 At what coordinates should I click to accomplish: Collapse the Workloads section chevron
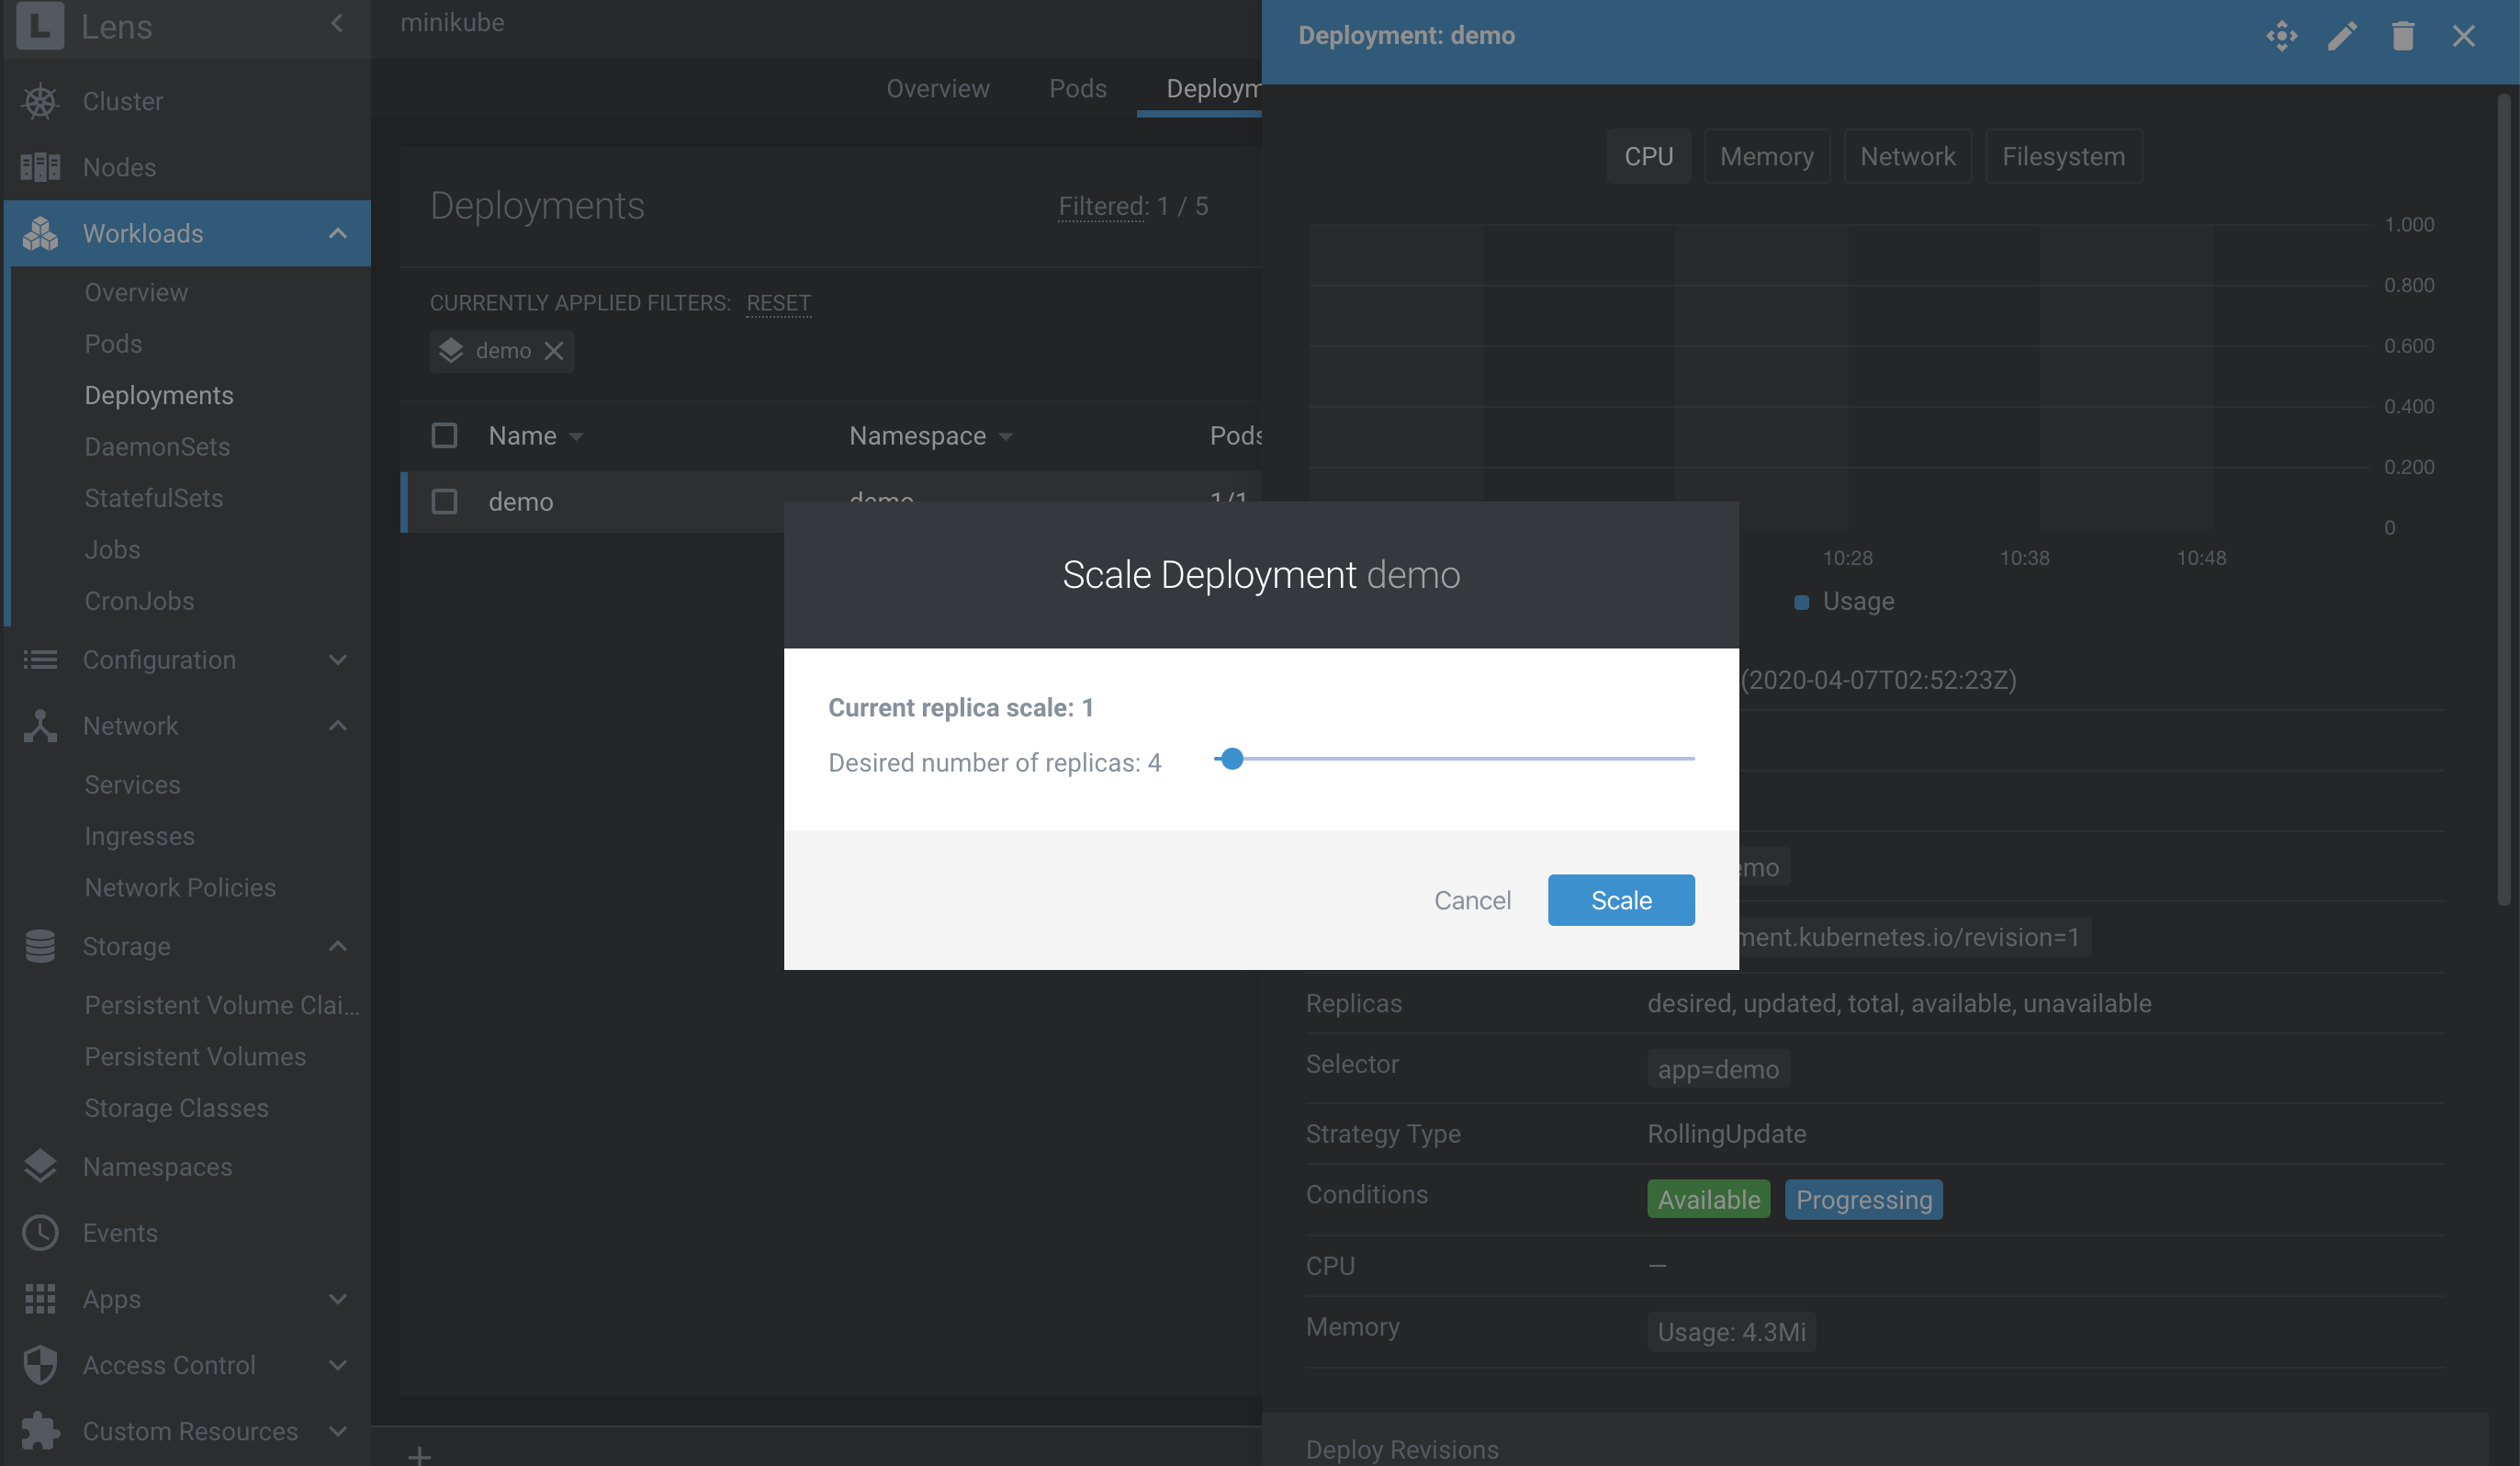coord(338,233)
